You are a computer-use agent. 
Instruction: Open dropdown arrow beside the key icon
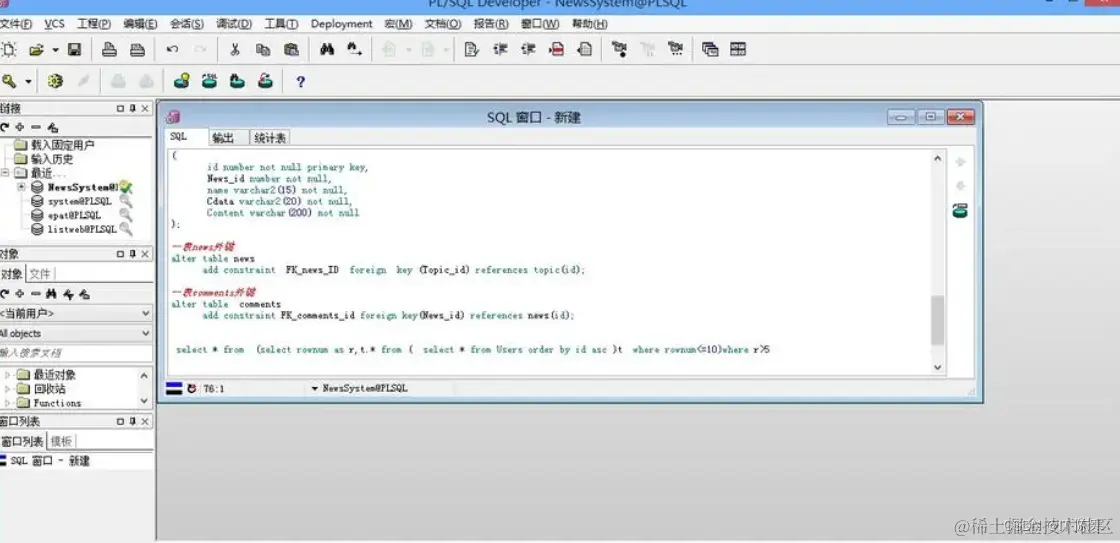(29, 82)
